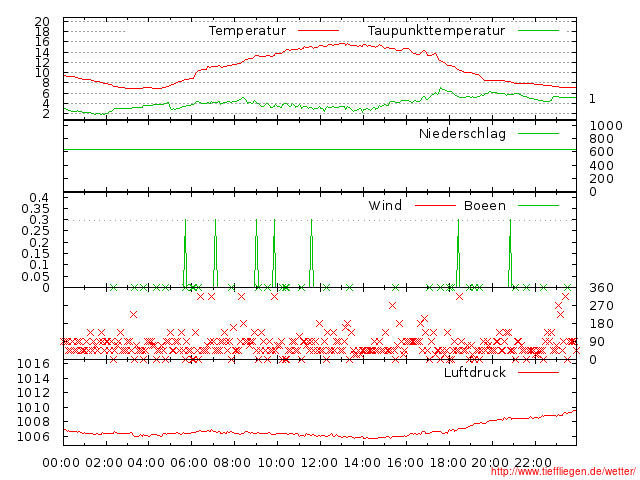Click the 1000 precipitation axis value
640x480 pixels.
point(606,125)
